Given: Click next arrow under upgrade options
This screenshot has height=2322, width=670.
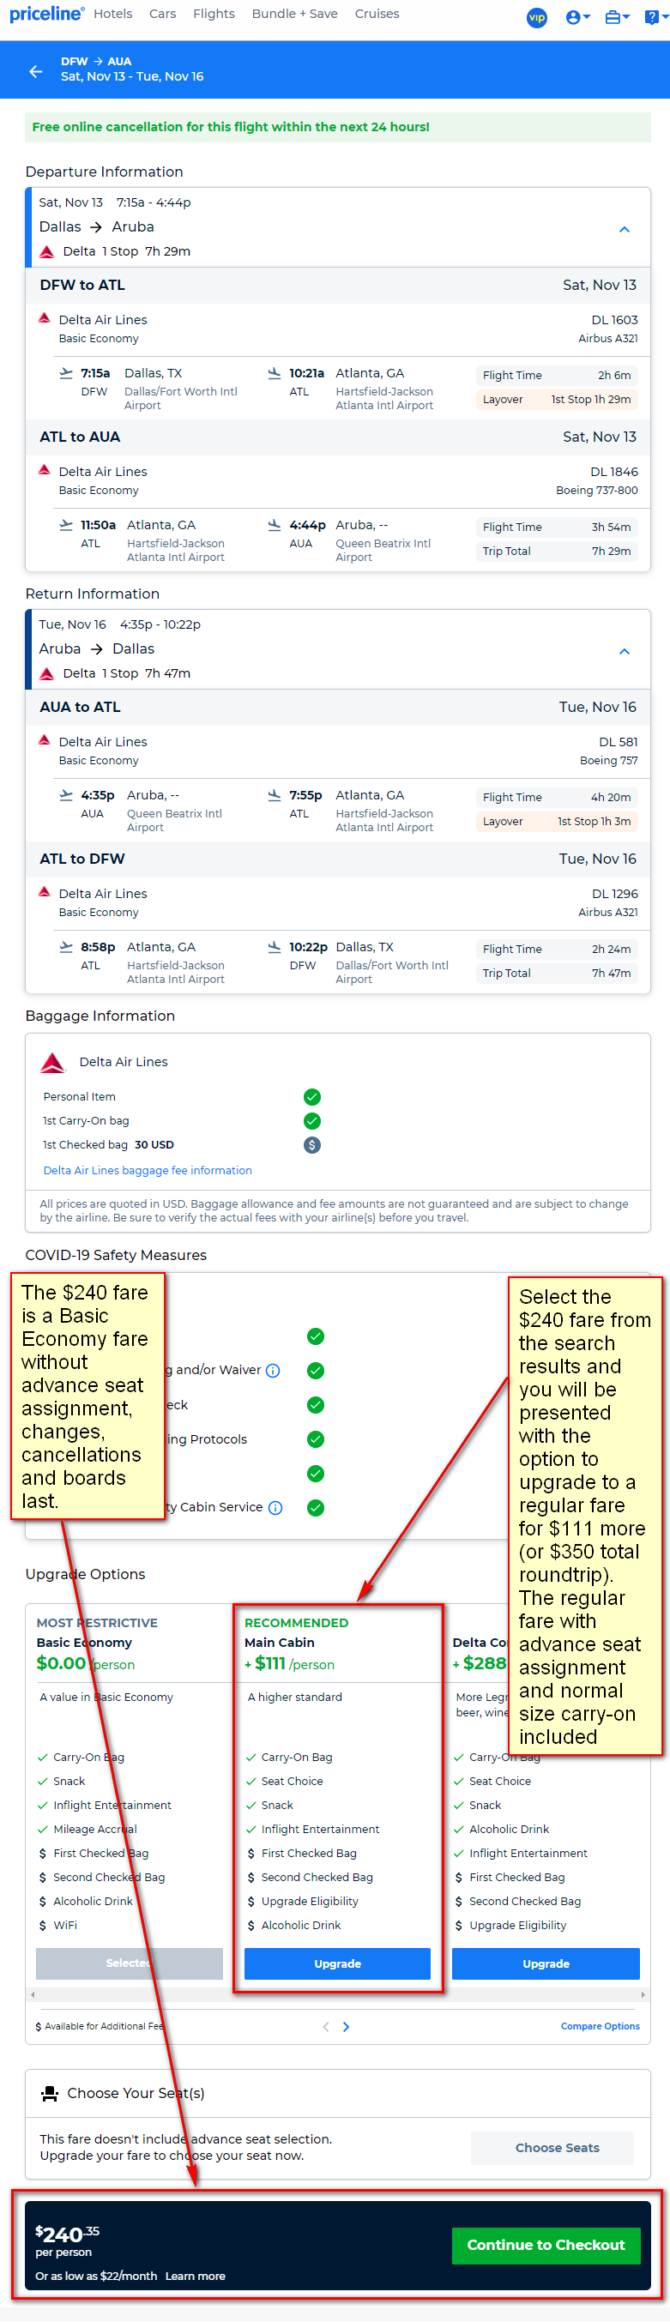Looking at the screenshot, I should click(346, 2027).
